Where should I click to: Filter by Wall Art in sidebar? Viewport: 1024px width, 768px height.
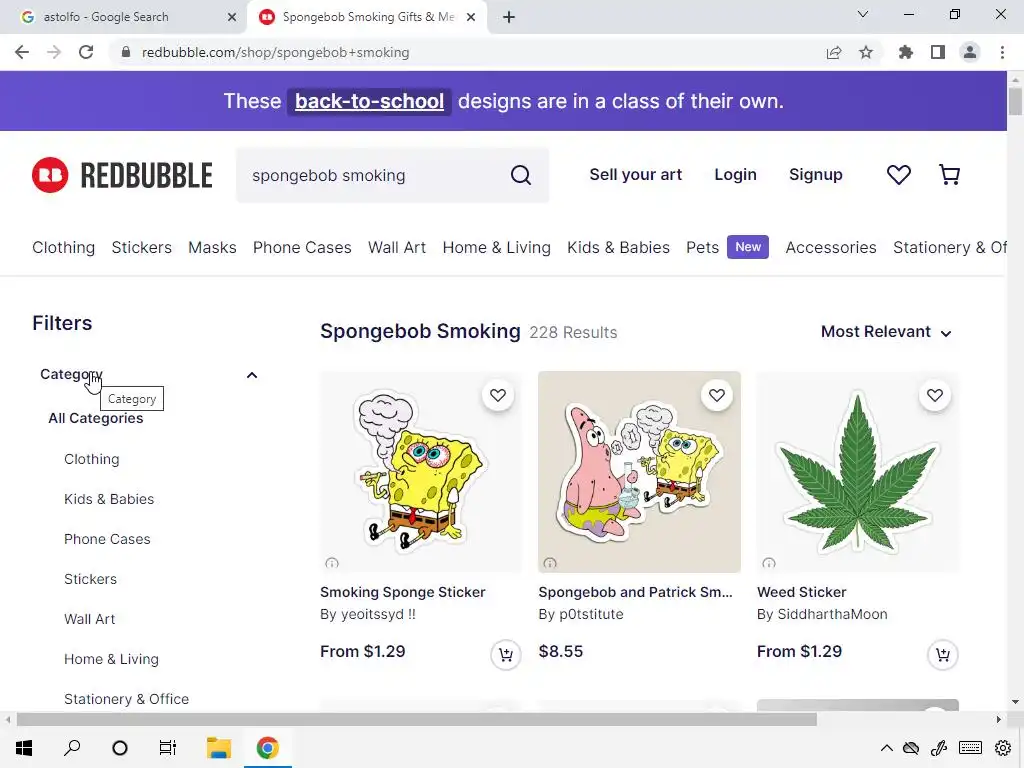click(89, 619)
